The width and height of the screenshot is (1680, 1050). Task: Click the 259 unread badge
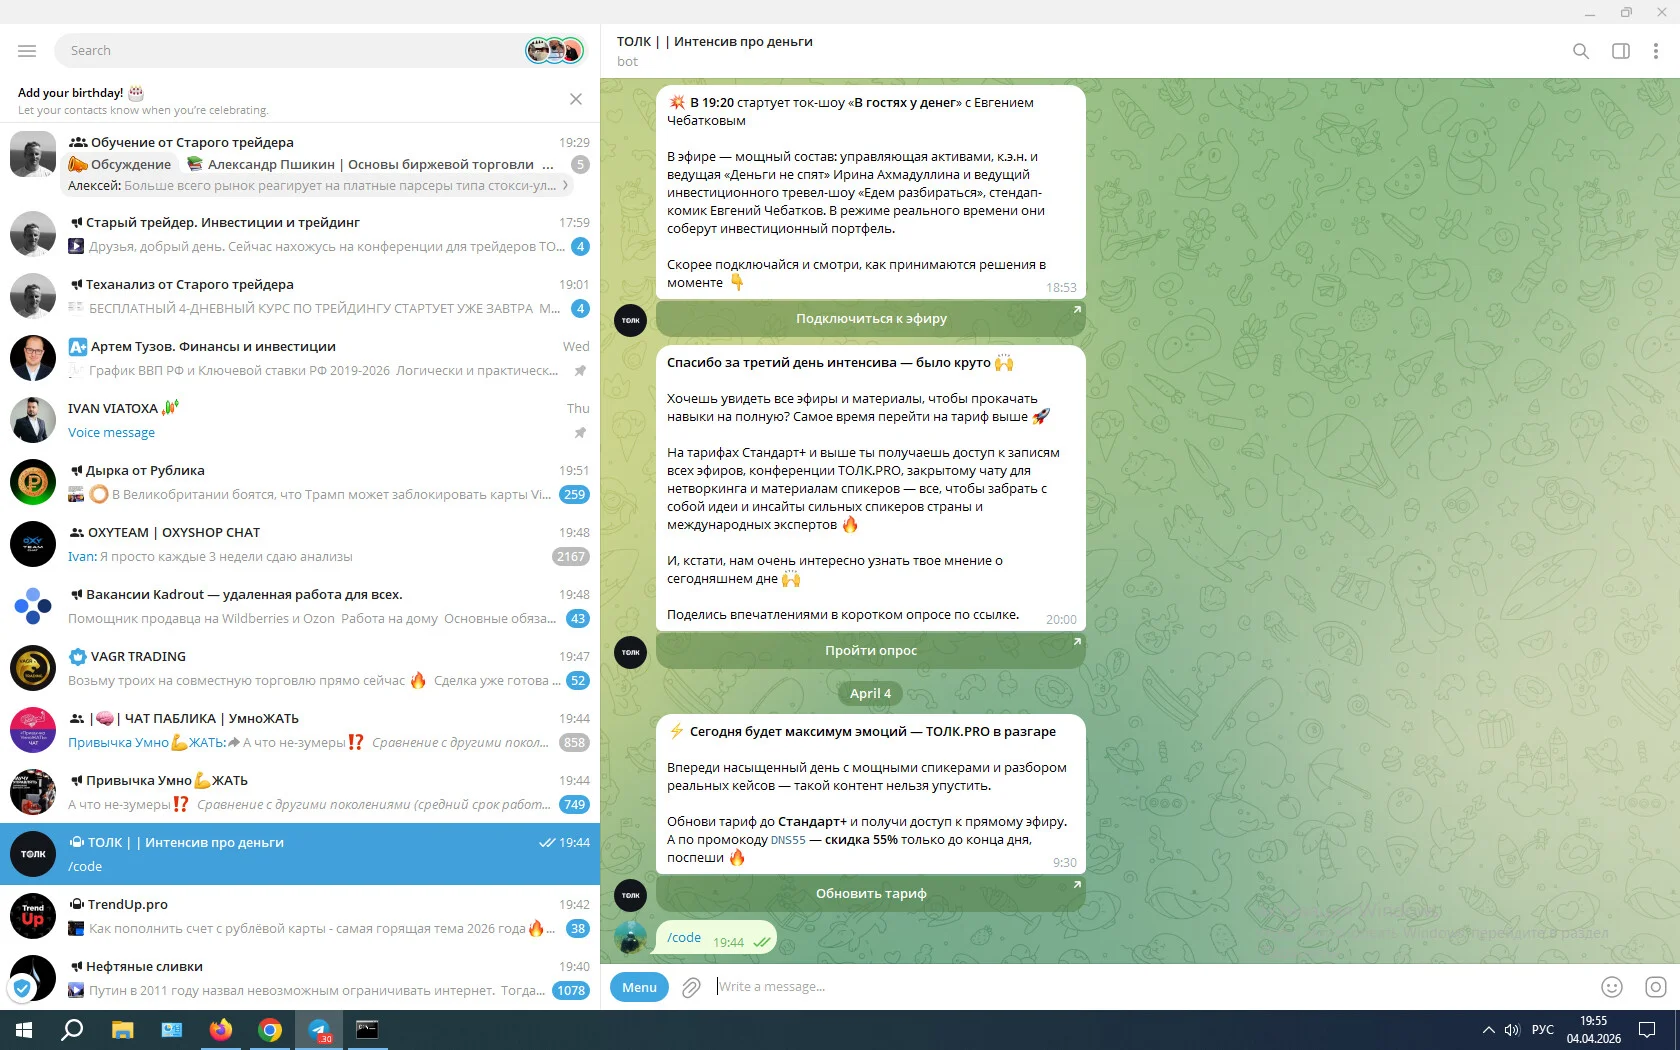point(575,495)
